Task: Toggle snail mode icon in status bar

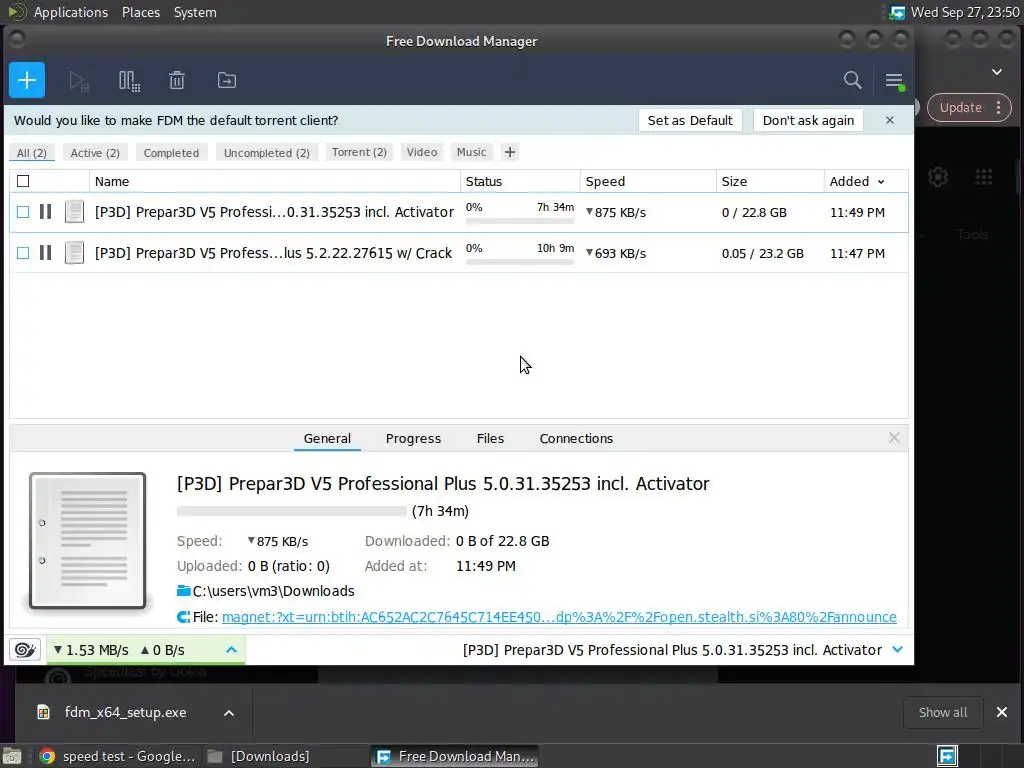Action: click(x=25, y=650)
